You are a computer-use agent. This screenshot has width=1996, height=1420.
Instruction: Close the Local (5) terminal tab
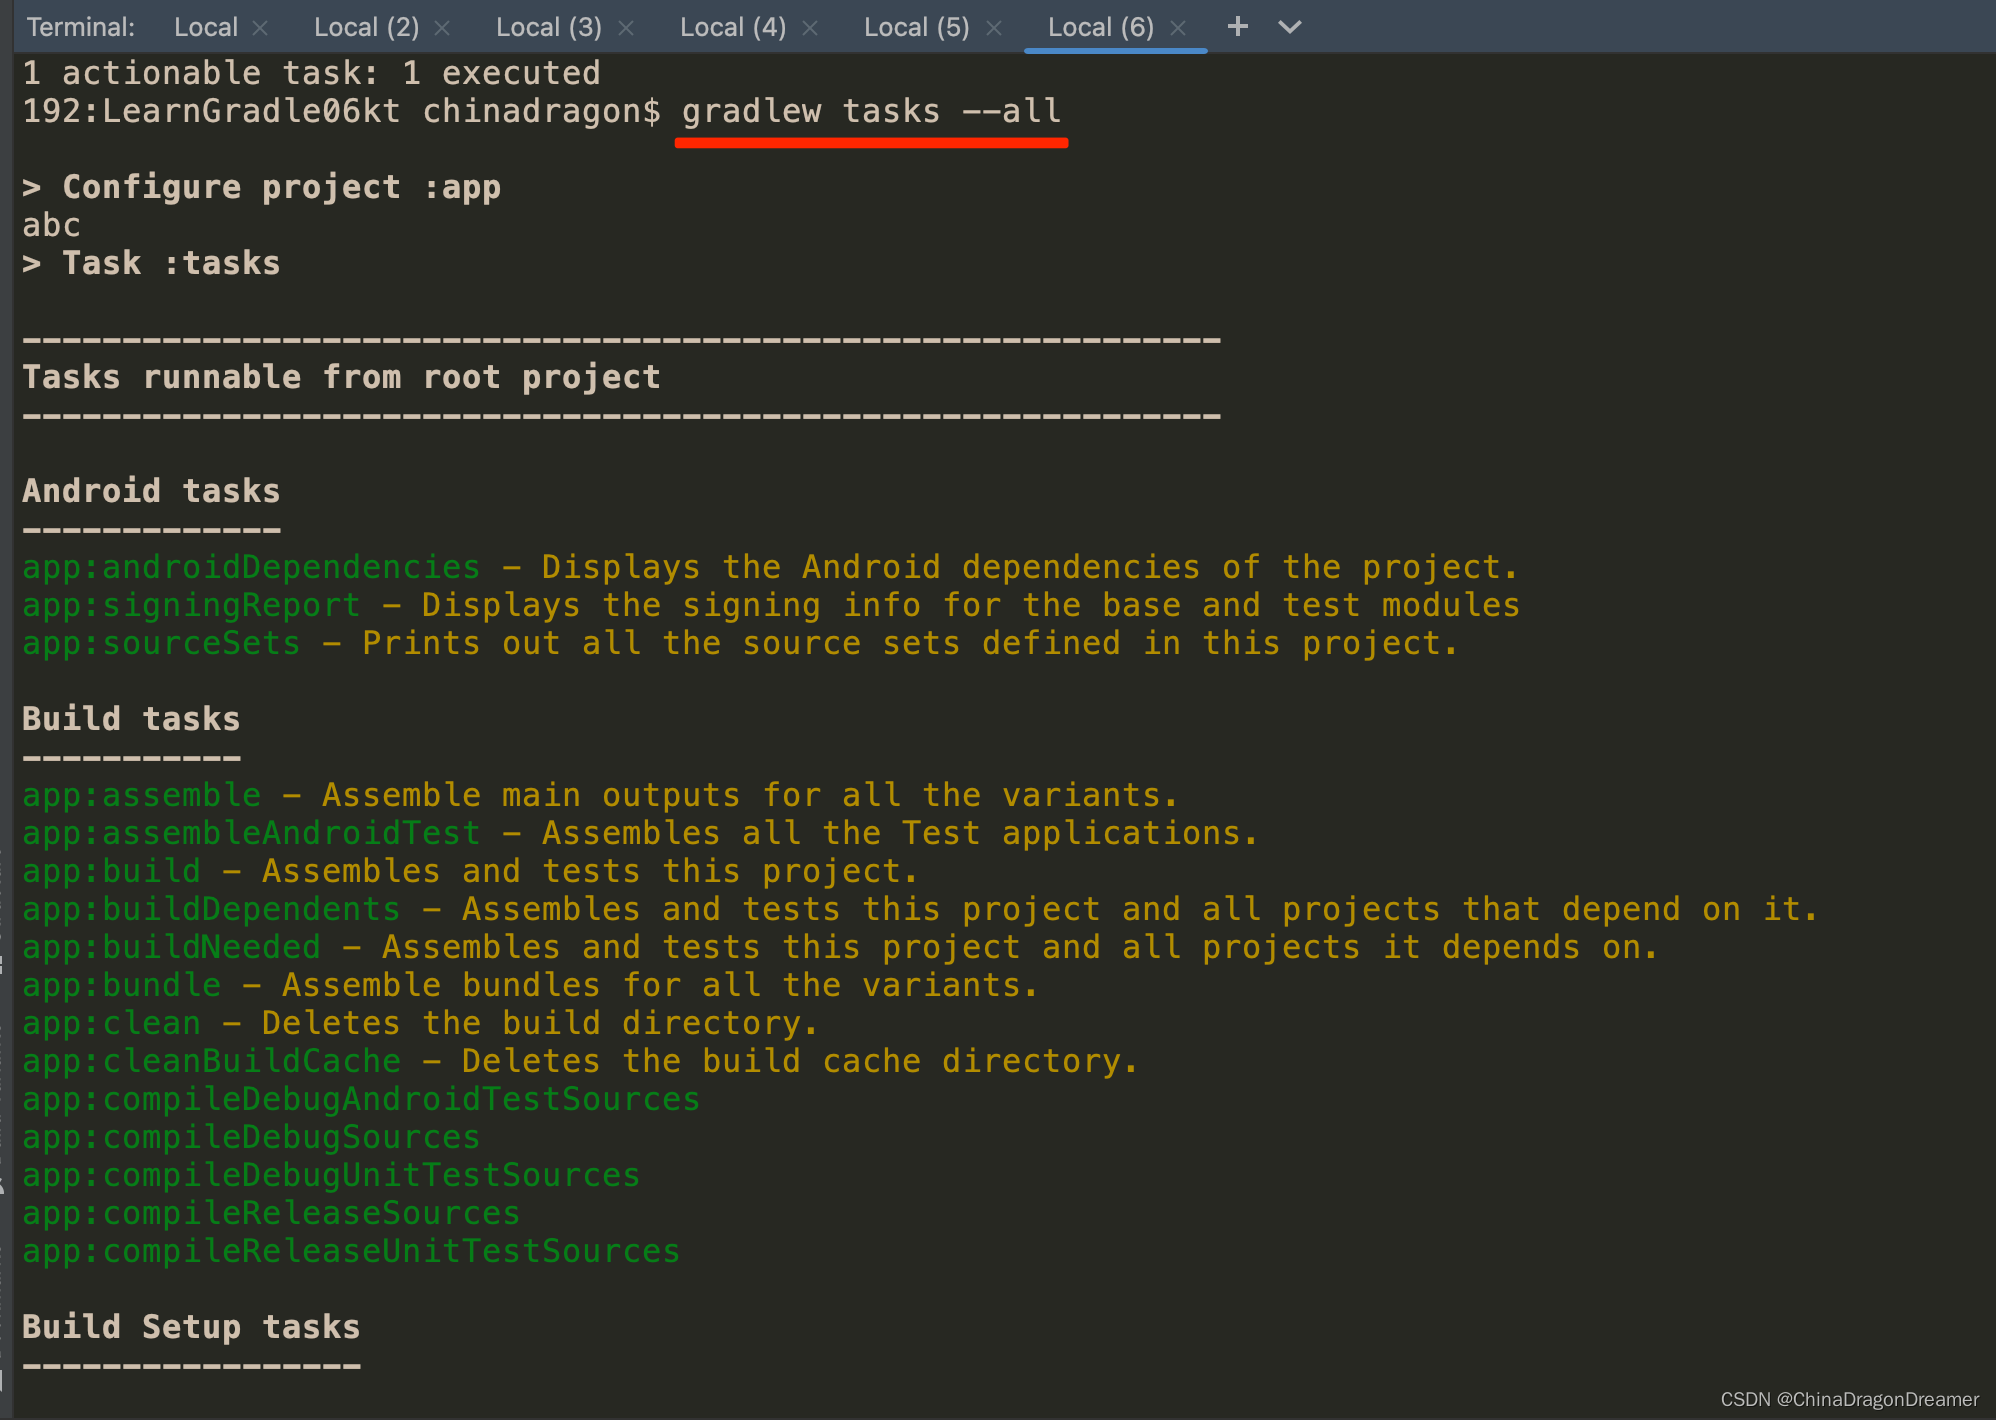[994, 28]
